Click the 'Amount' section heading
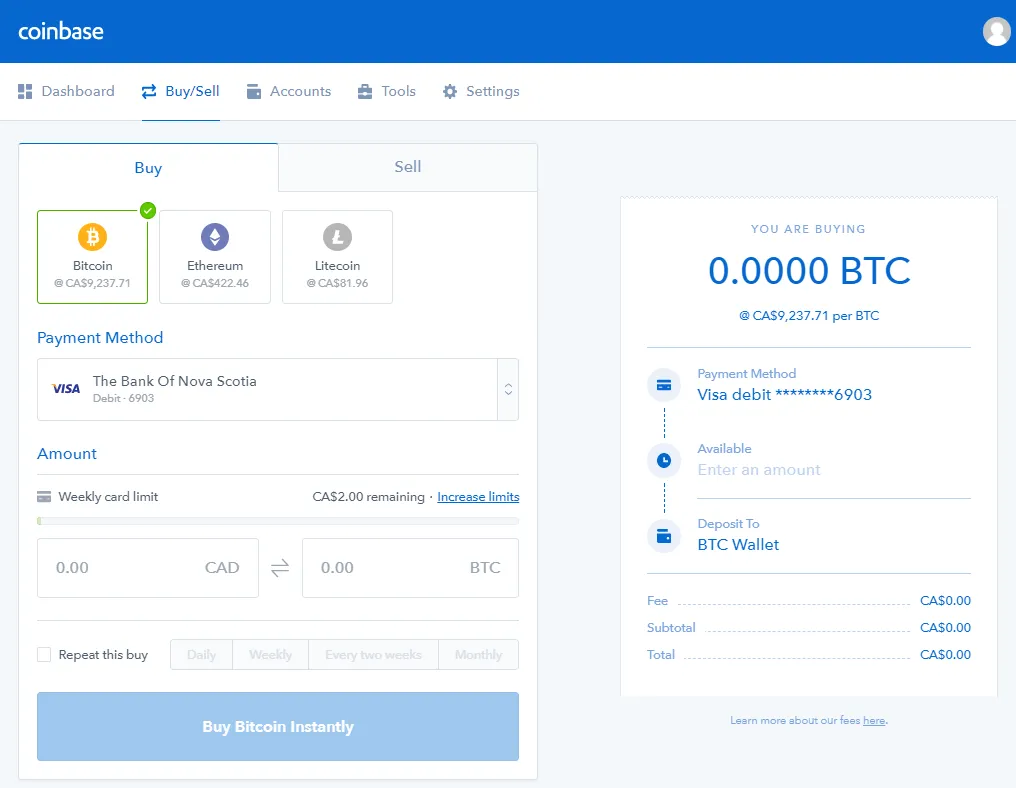Image resolution: width=1016 pixels, height=788 pixels. [67, 454]
